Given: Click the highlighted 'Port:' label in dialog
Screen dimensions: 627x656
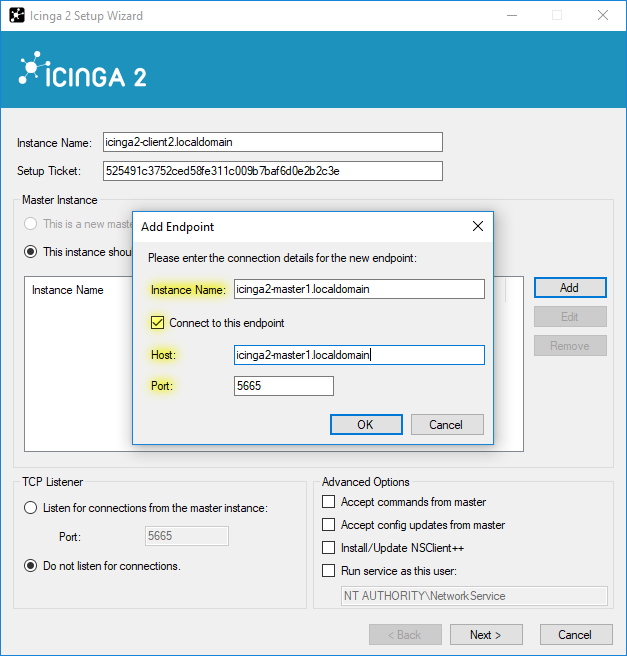Looking at the screenshot, I should (162, 386).
